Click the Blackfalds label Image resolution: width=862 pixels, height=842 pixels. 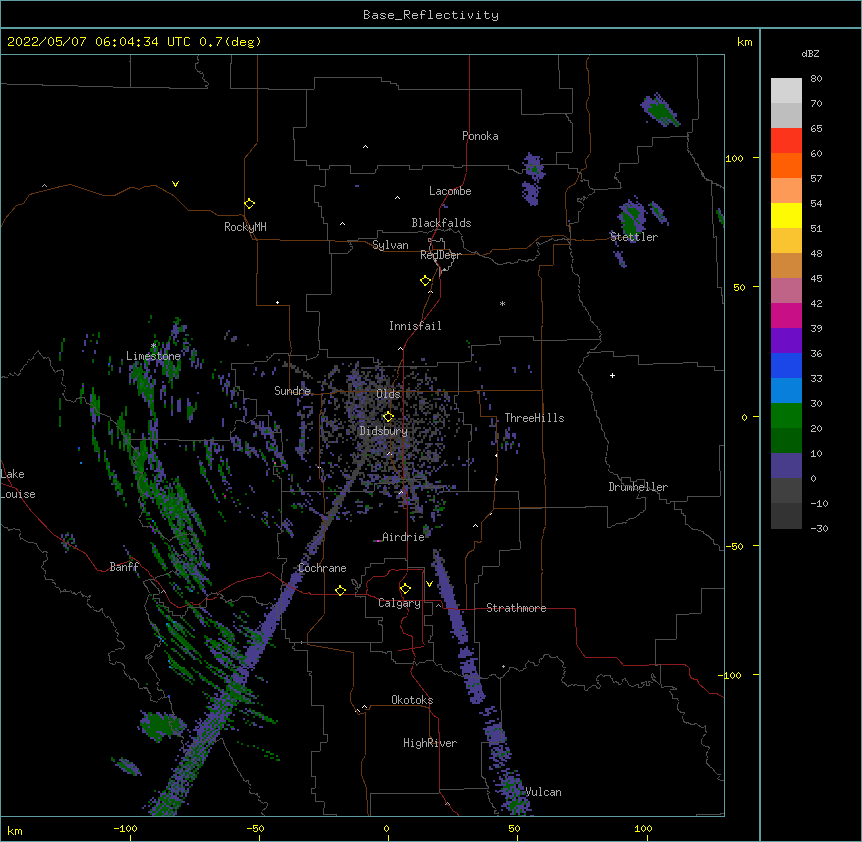click(x=441, y=223)
